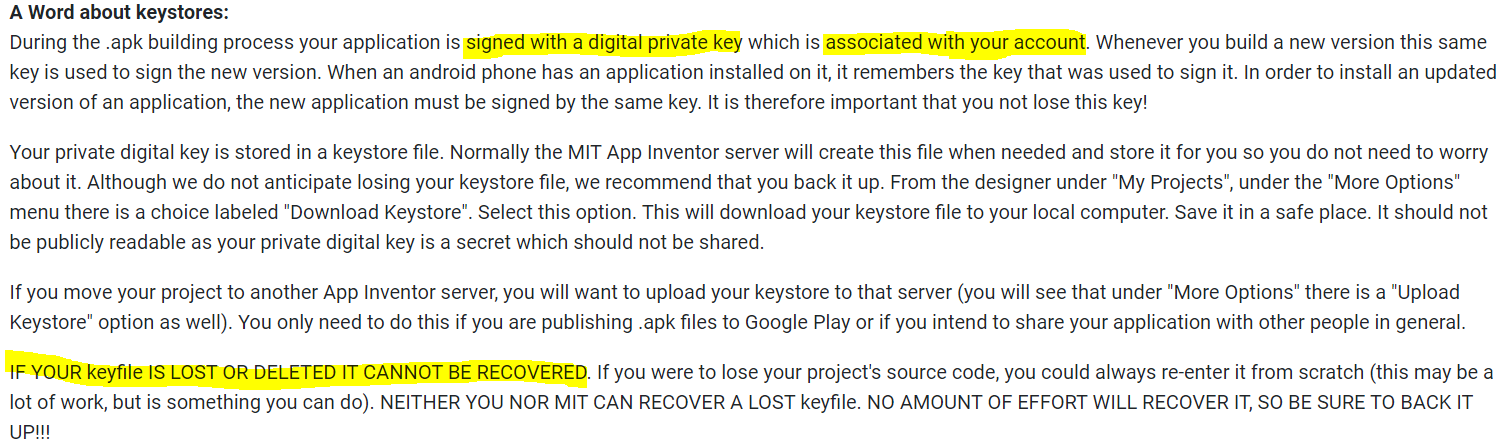Screen dimensions: 1503x448
Task: Click the final "UP!!!" text
Action: point(31,433)
